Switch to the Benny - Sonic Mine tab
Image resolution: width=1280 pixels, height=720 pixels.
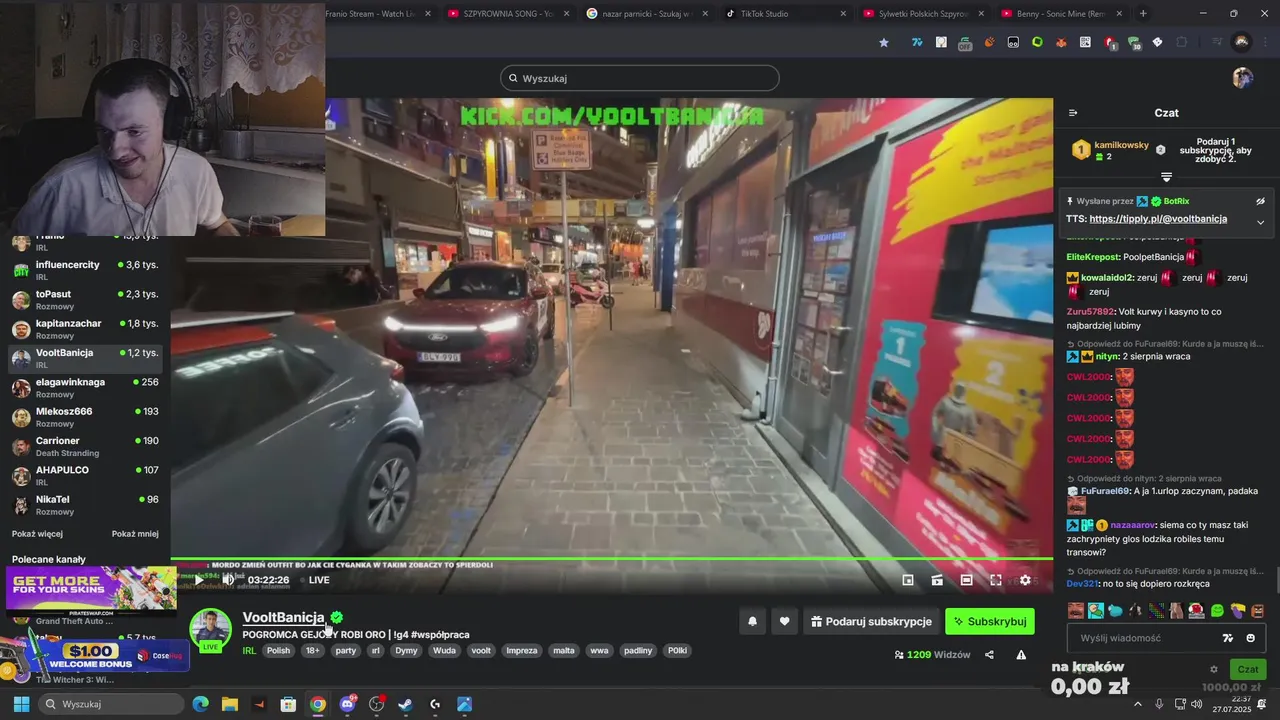tap(1060, 14)
